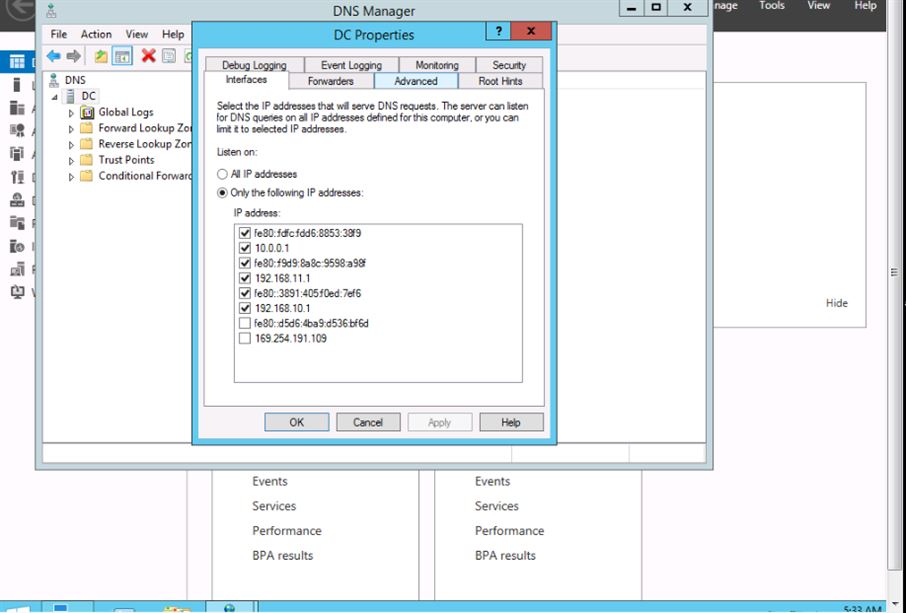Open the Monitoring tab
This screenshot has height=613, width=906.
click(437, 65)
